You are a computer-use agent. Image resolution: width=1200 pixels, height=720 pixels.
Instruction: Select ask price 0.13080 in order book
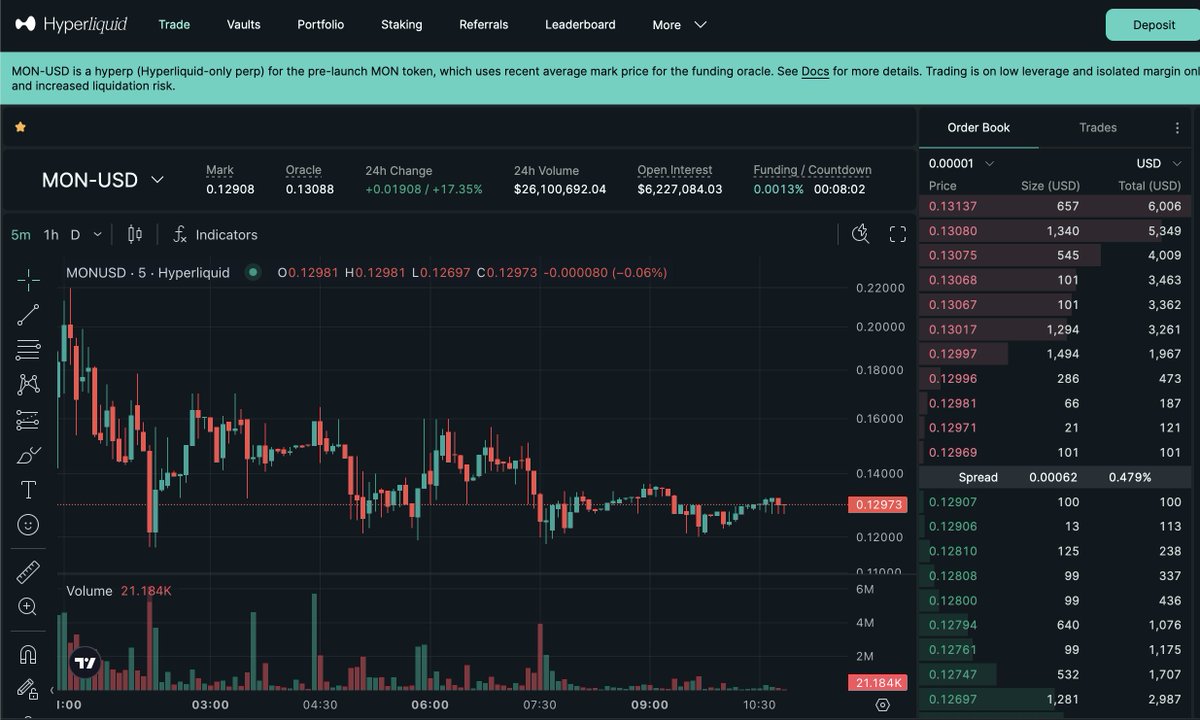(953, 231)
